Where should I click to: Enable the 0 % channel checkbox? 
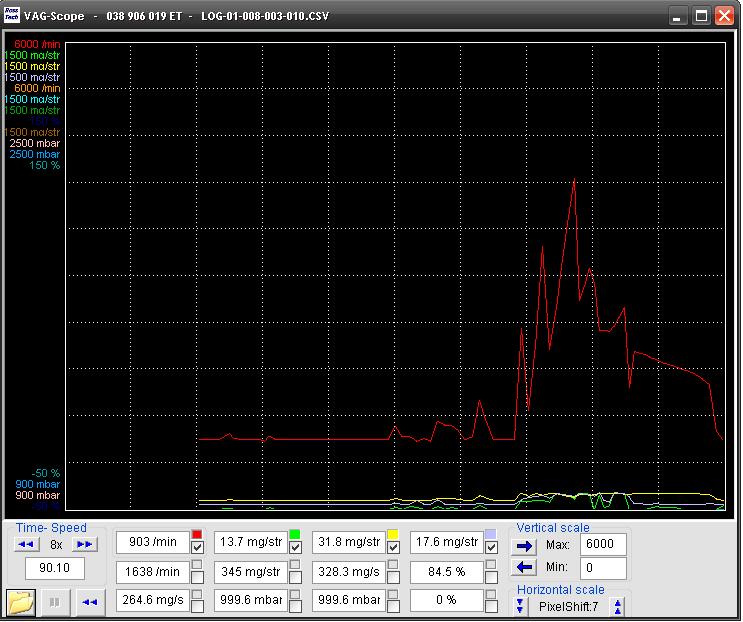491,606
